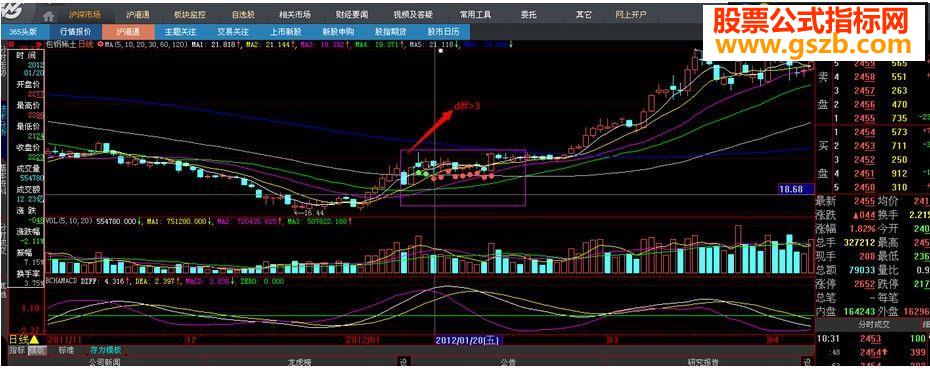Click the 收盘价 row in info panel
930x369 pixels.
click(27, 151)
